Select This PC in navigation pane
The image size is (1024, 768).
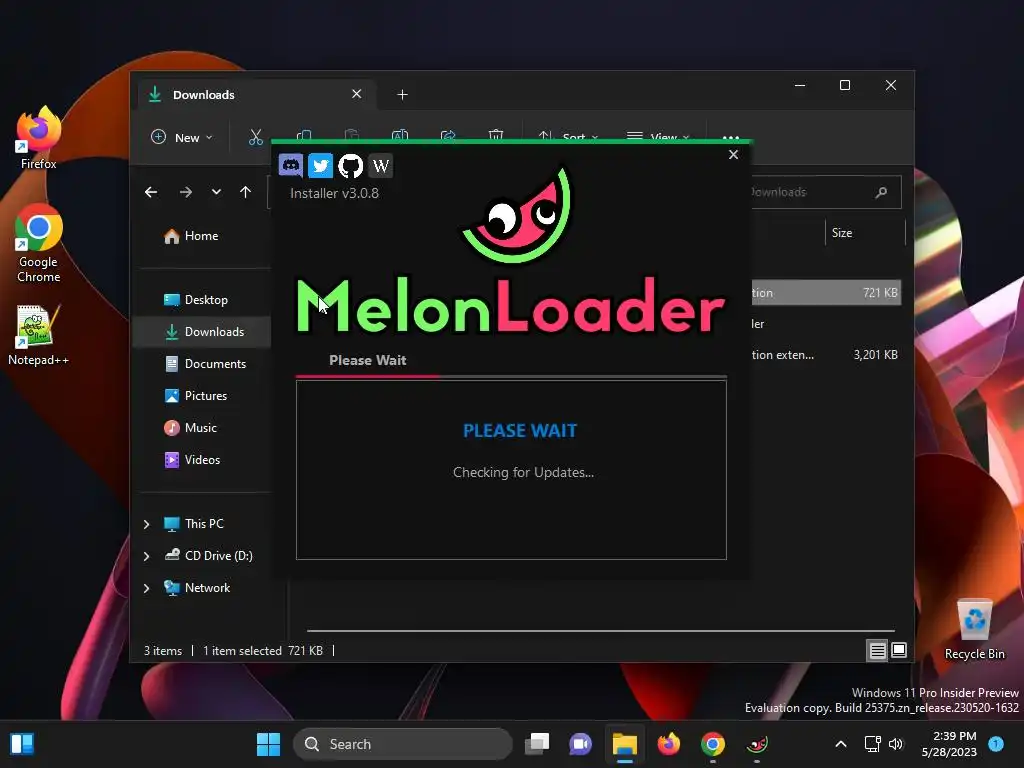pos(194,524)
